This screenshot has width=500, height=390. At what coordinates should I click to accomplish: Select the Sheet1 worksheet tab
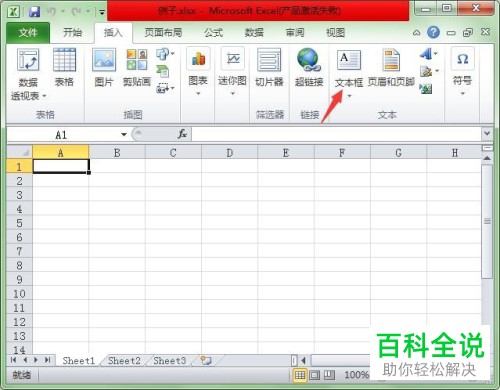point(79,361)
